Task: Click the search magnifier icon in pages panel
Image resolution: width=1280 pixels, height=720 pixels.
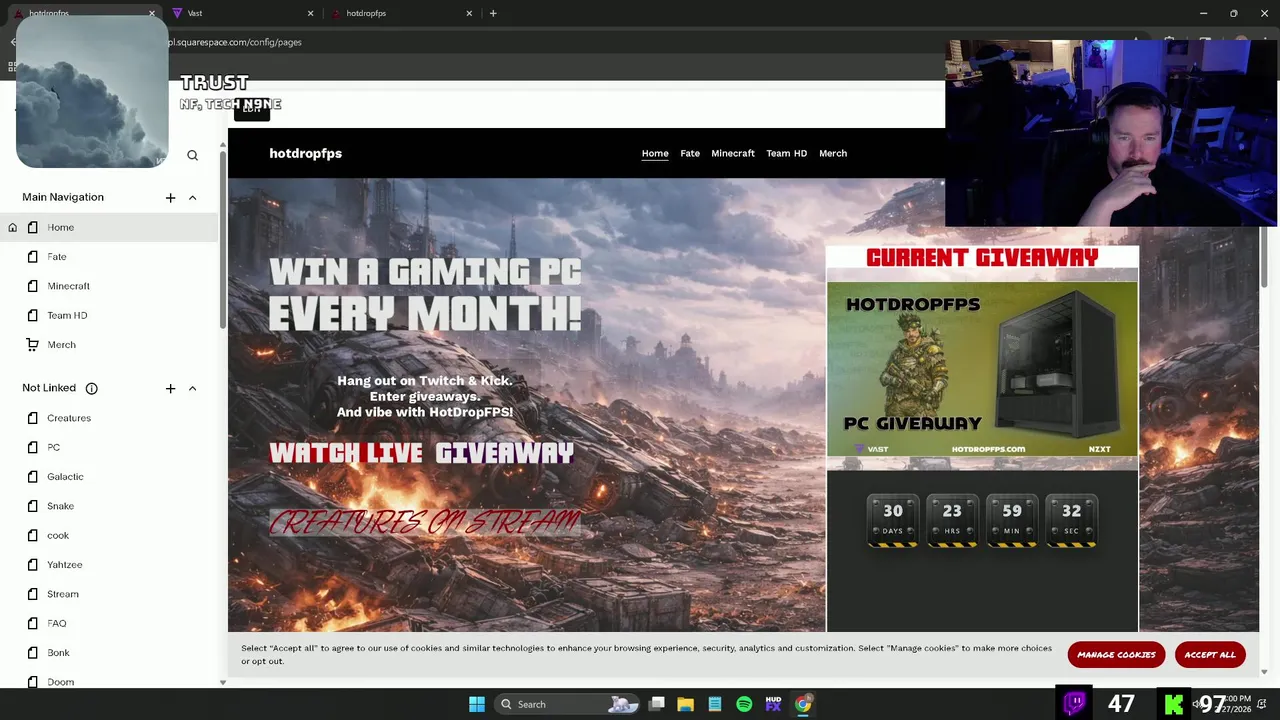Action: 192,155
